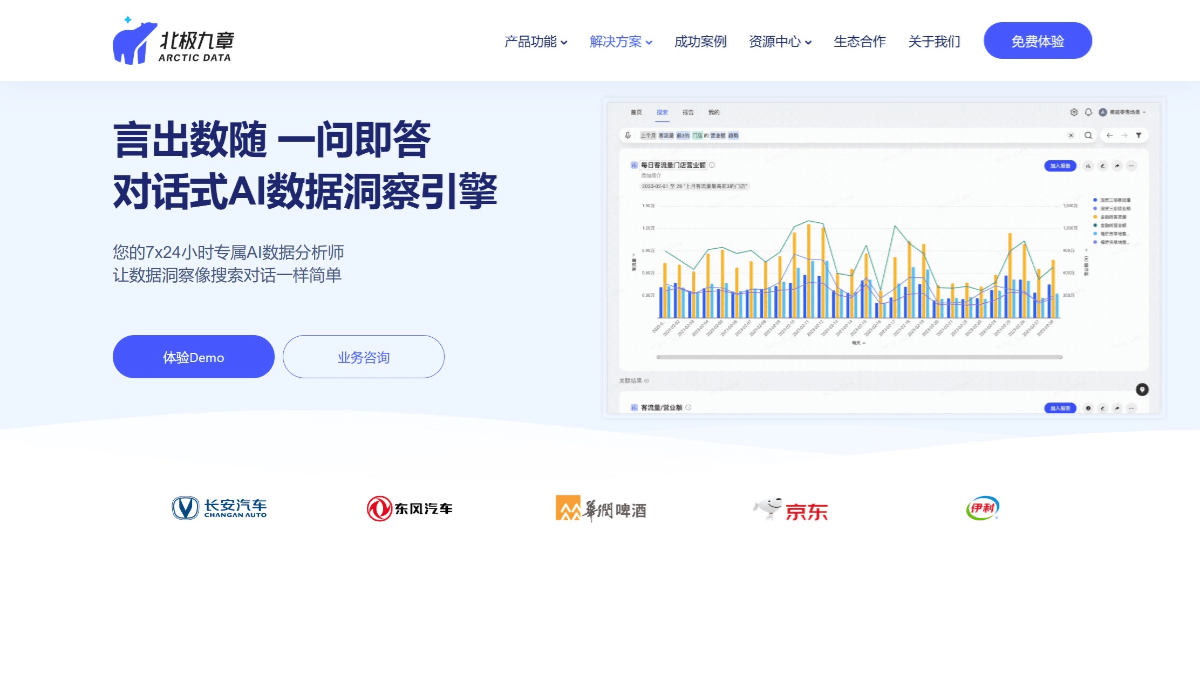Click the 华润啤酒 customer logo
The width and height of the screenshot is (1200, 675).
pyautogui.click(x=601, y=508)
